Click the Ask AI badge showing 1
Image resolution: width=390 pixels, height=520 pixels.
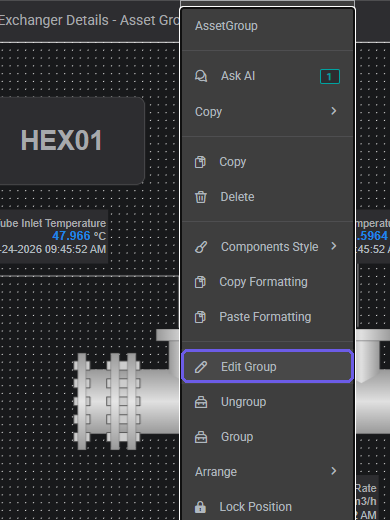pyautogui.click(x=330, y=77)
